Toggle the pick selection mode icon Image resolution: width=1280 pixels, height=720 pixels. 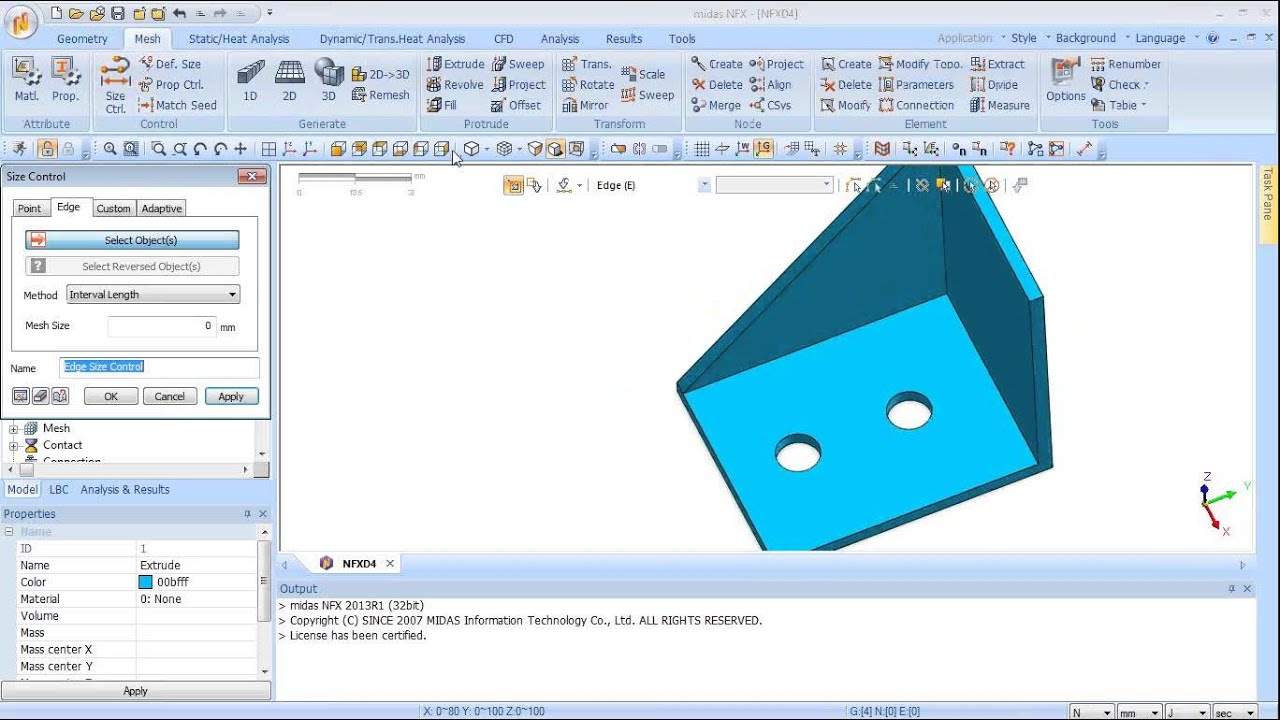pos(513,185)
